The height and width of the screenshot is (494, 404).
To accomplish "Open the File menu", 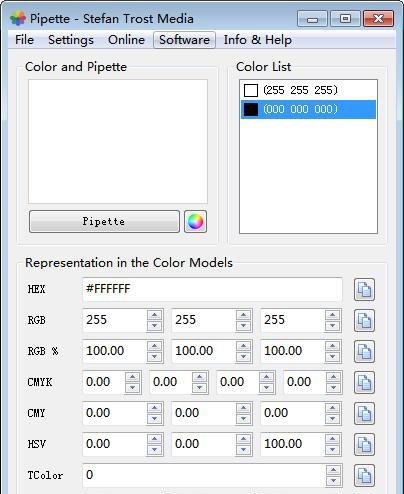I will [24, 40].
